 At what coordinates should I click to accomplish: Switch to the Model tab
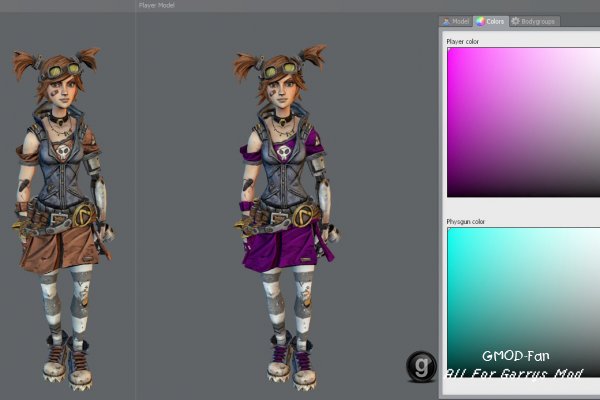[456, 21]
